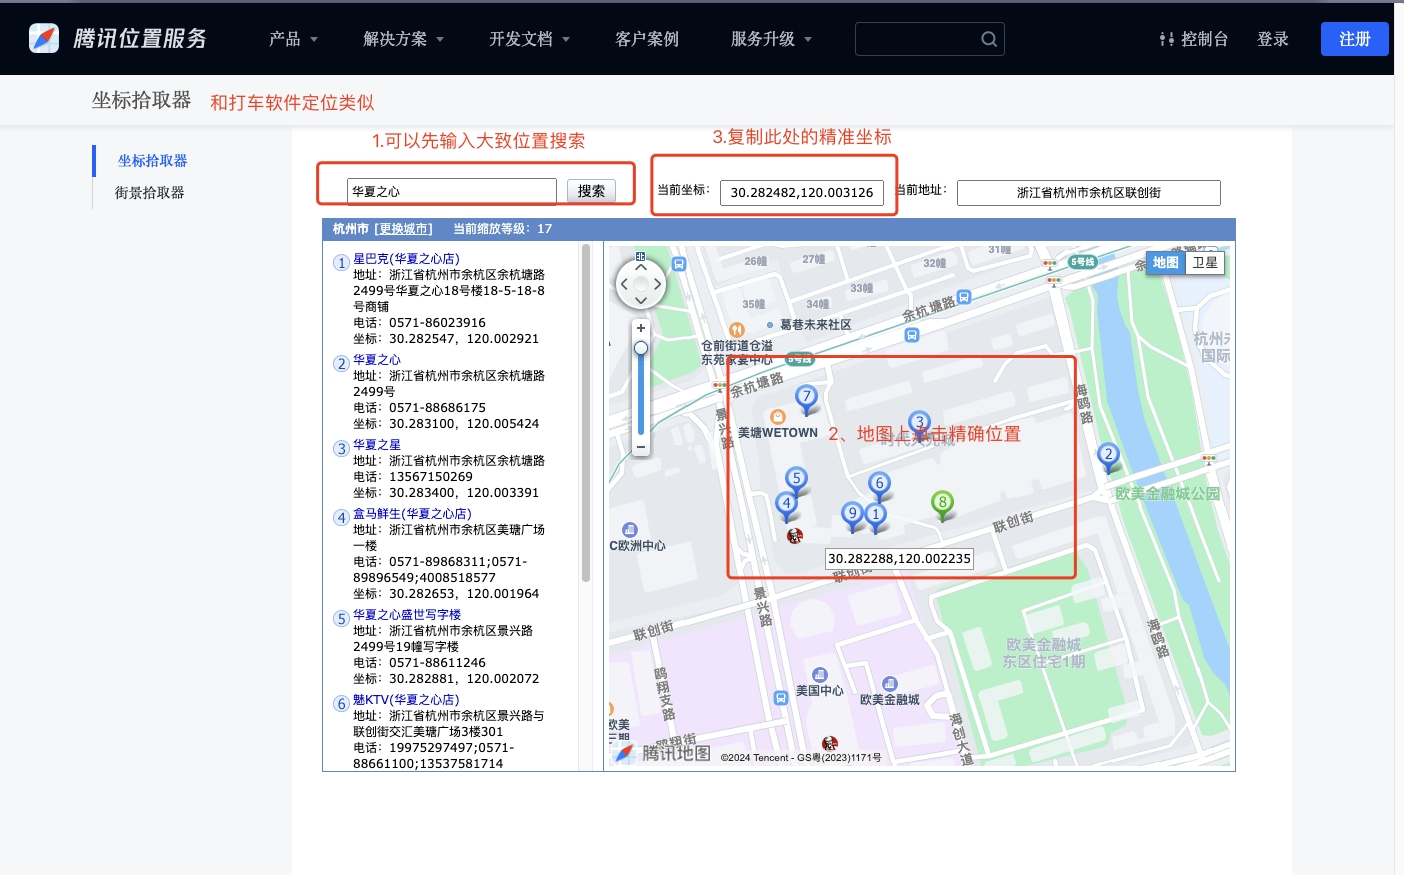
Task: Pan map up using compass arrow
Action: click(x=641, y=267)
